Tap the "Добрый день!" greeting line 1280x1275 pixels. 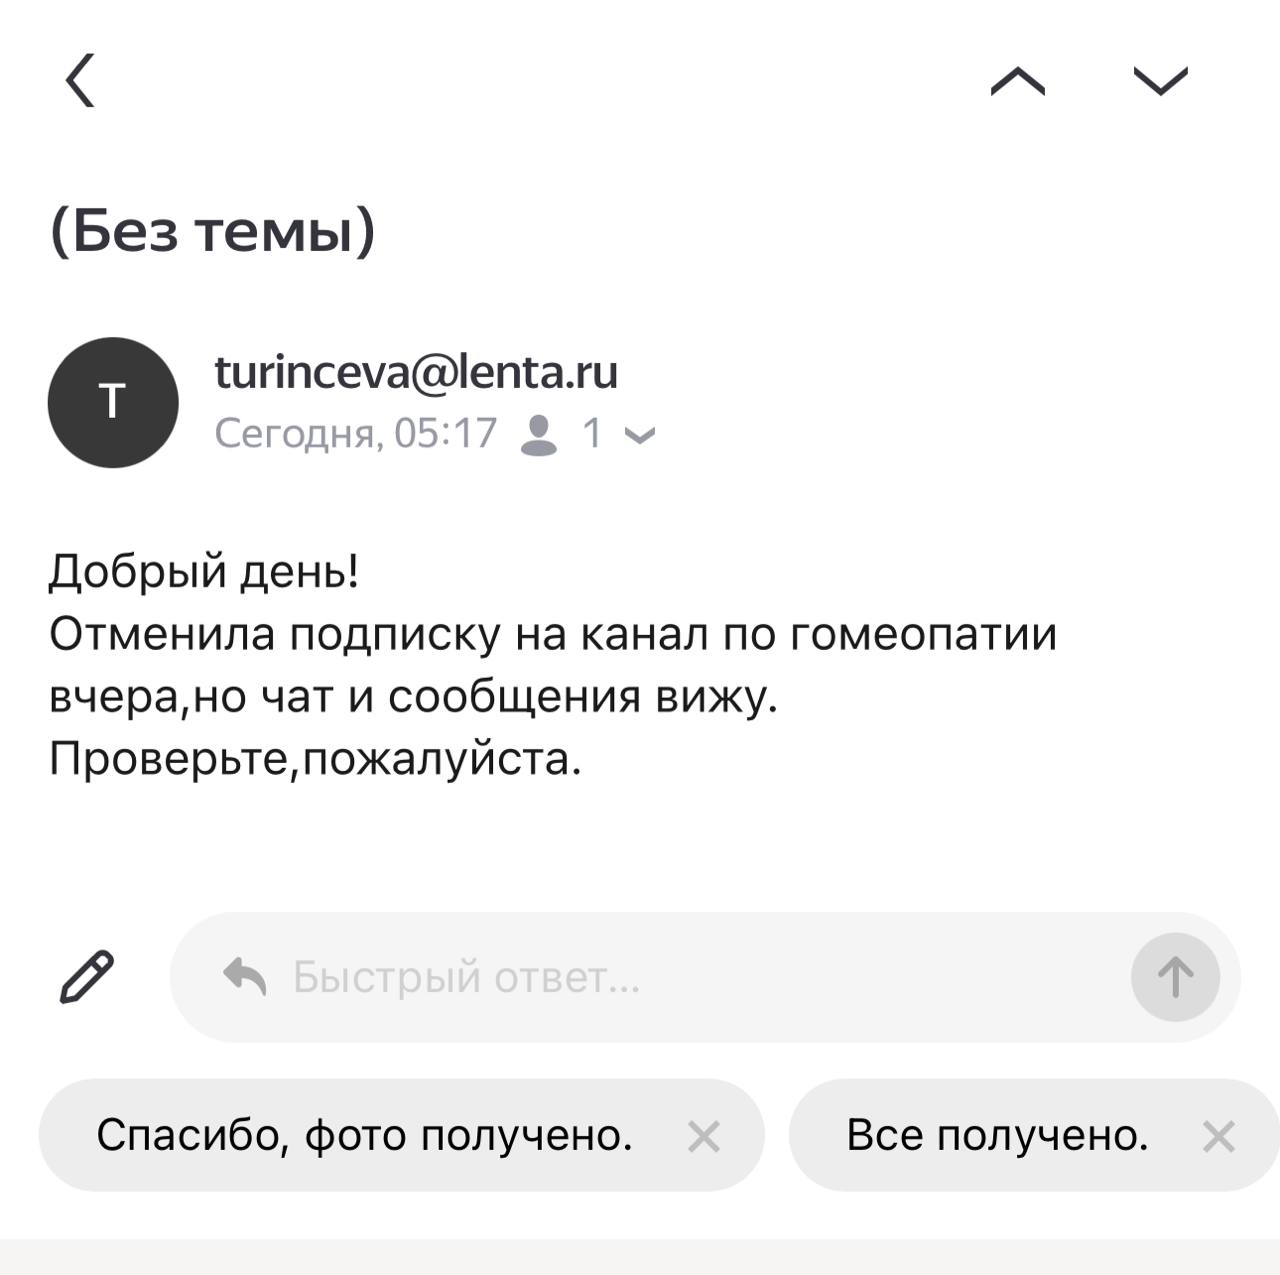(204, 572)
